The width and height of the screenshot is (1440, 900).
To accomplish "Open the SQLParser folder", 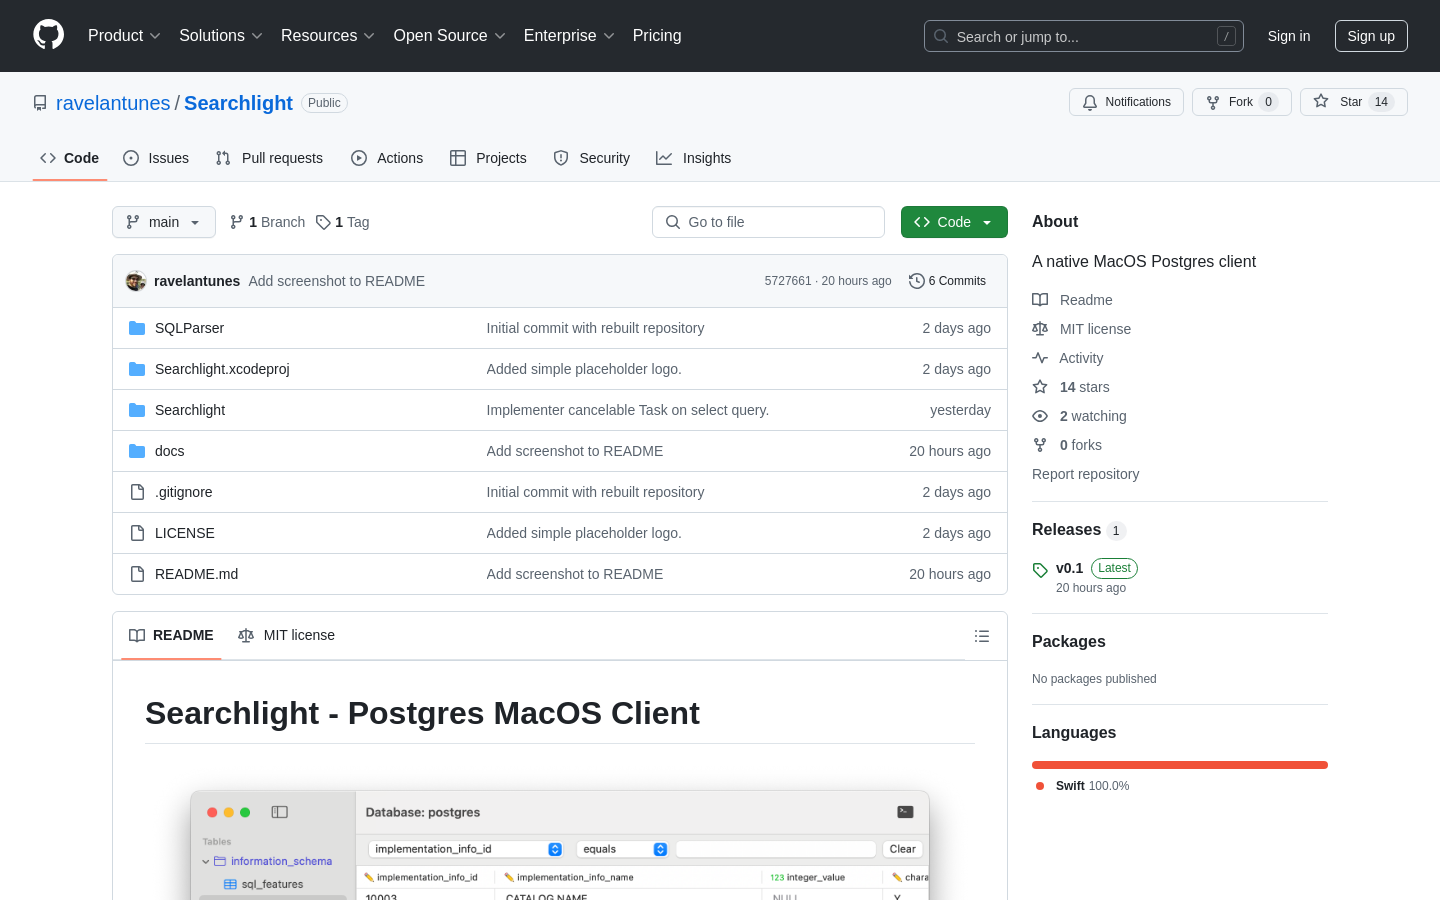I will coord(189,328).
